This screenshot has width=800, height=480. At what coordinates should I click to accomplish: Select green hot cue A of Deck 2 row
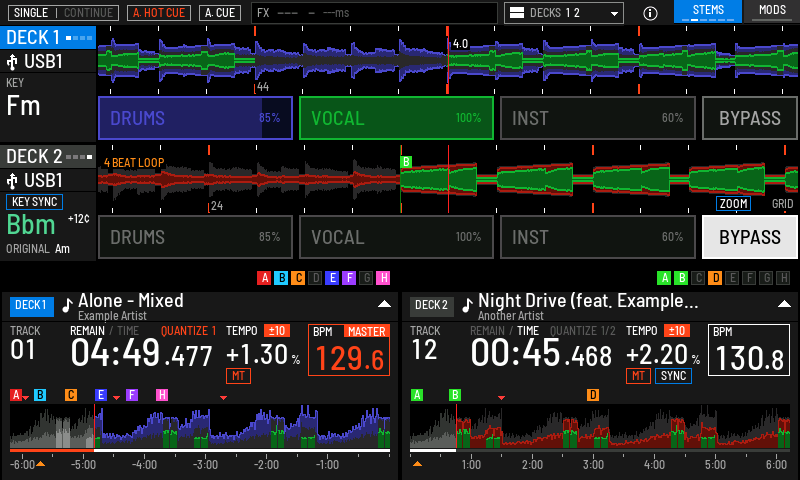[x=664, y=278]
